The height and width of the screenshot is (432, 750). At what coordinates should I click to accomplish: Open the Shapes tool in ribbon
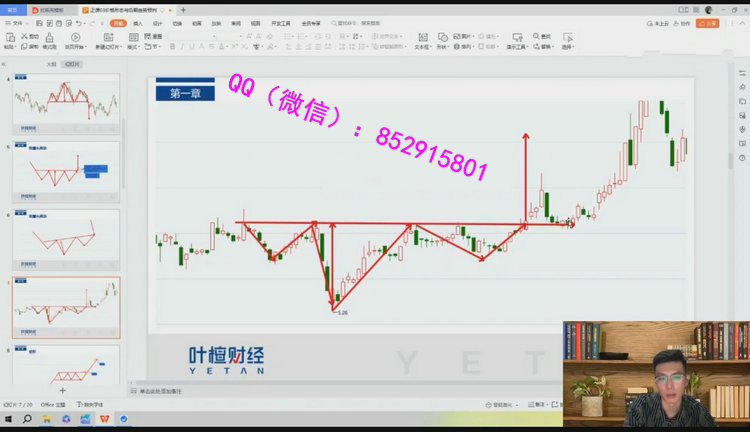[x=443, y=40]
